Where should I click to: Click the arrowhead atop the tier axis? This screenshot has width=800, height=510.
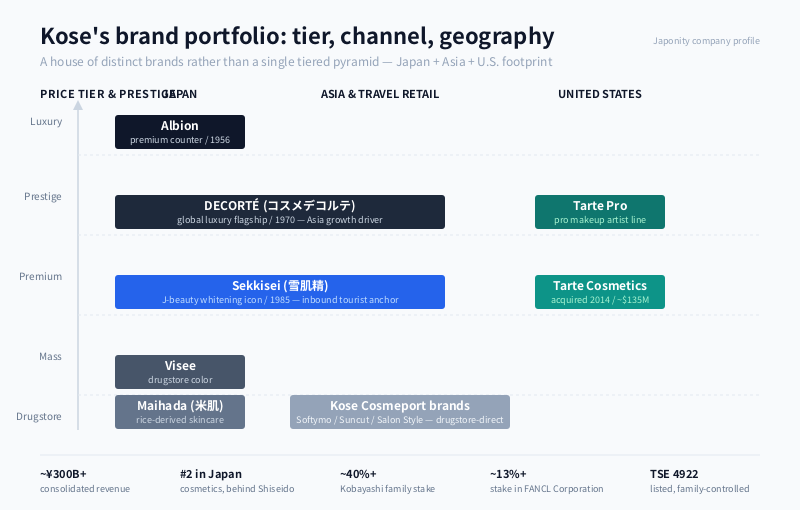tap(78, 106)
